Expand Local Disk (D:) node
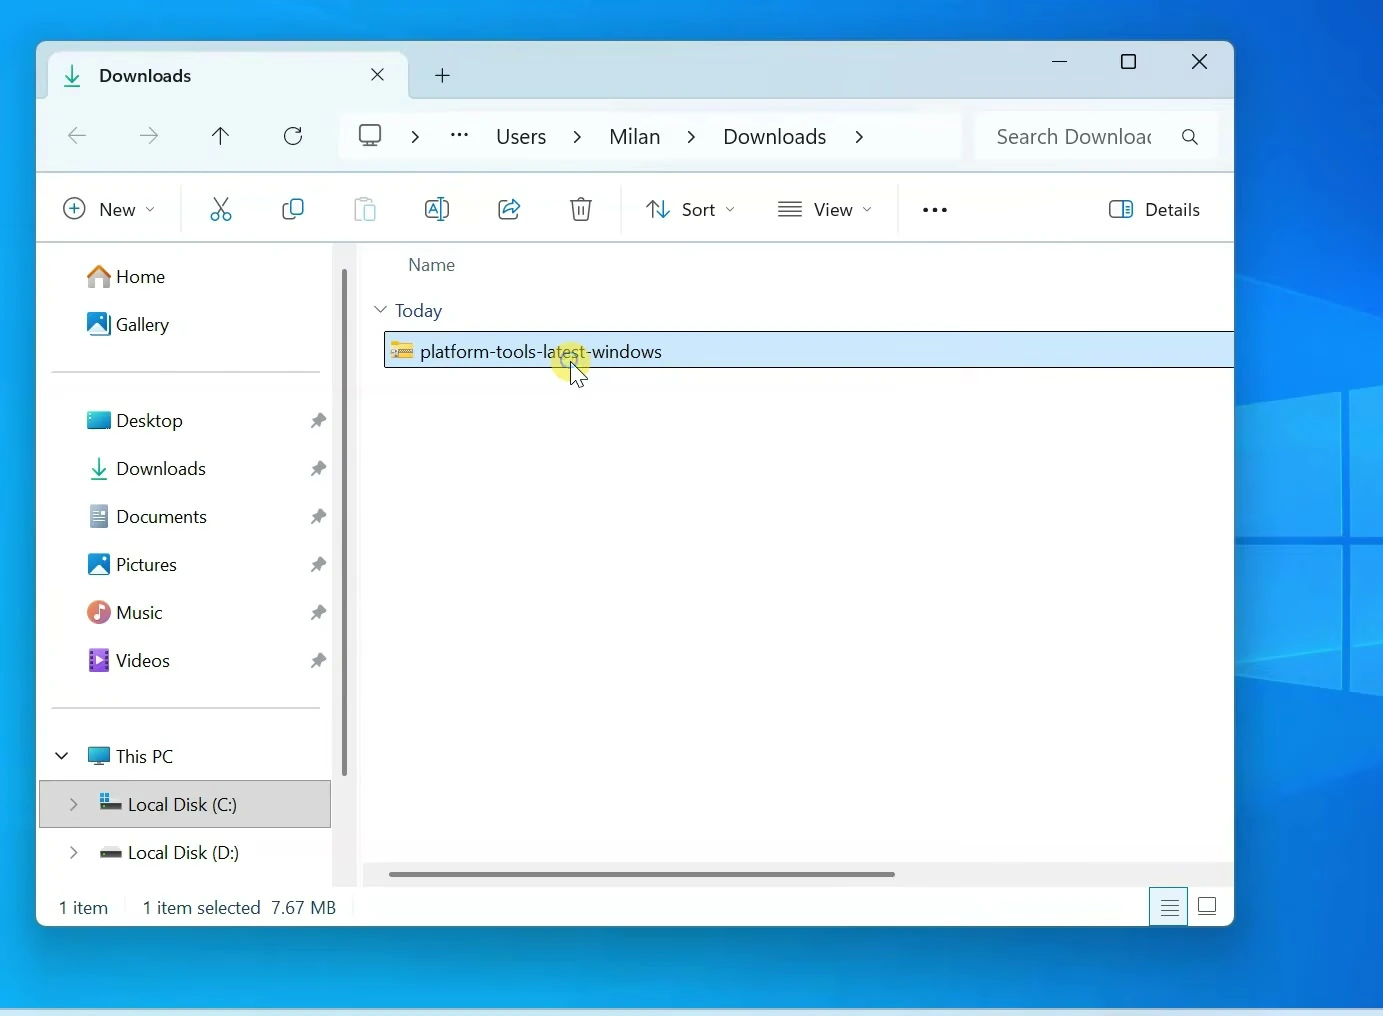The image size is (1383, 1016). coord(73,852)
